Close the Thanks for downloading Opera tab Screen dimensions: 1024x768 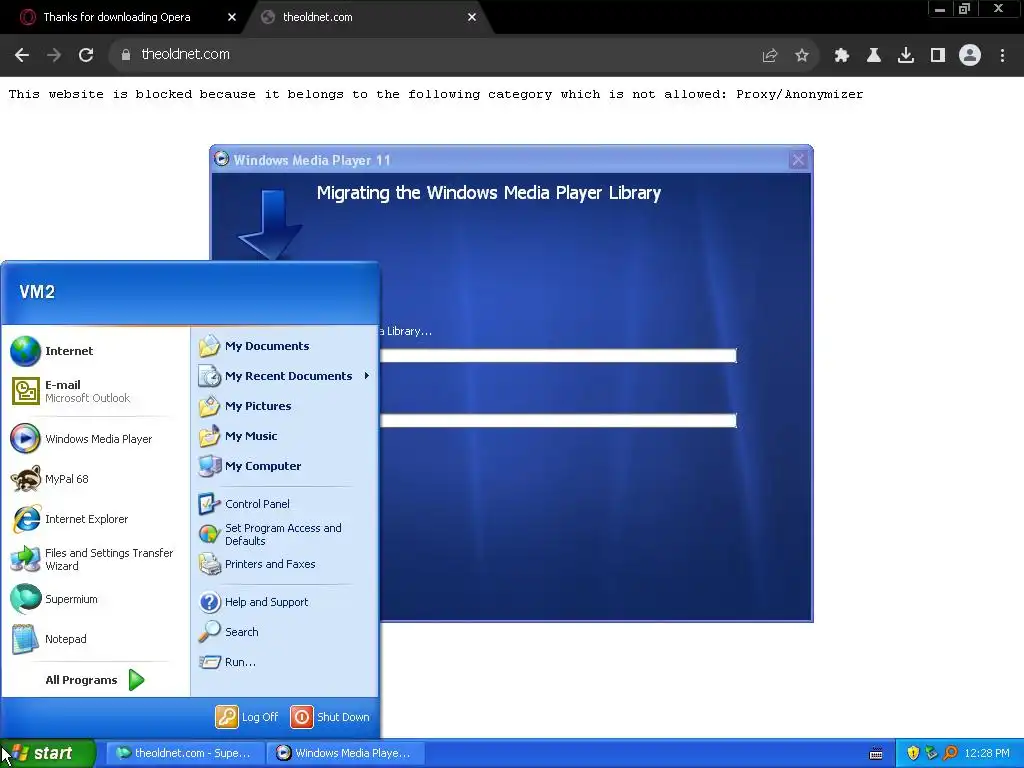(232, 17)
